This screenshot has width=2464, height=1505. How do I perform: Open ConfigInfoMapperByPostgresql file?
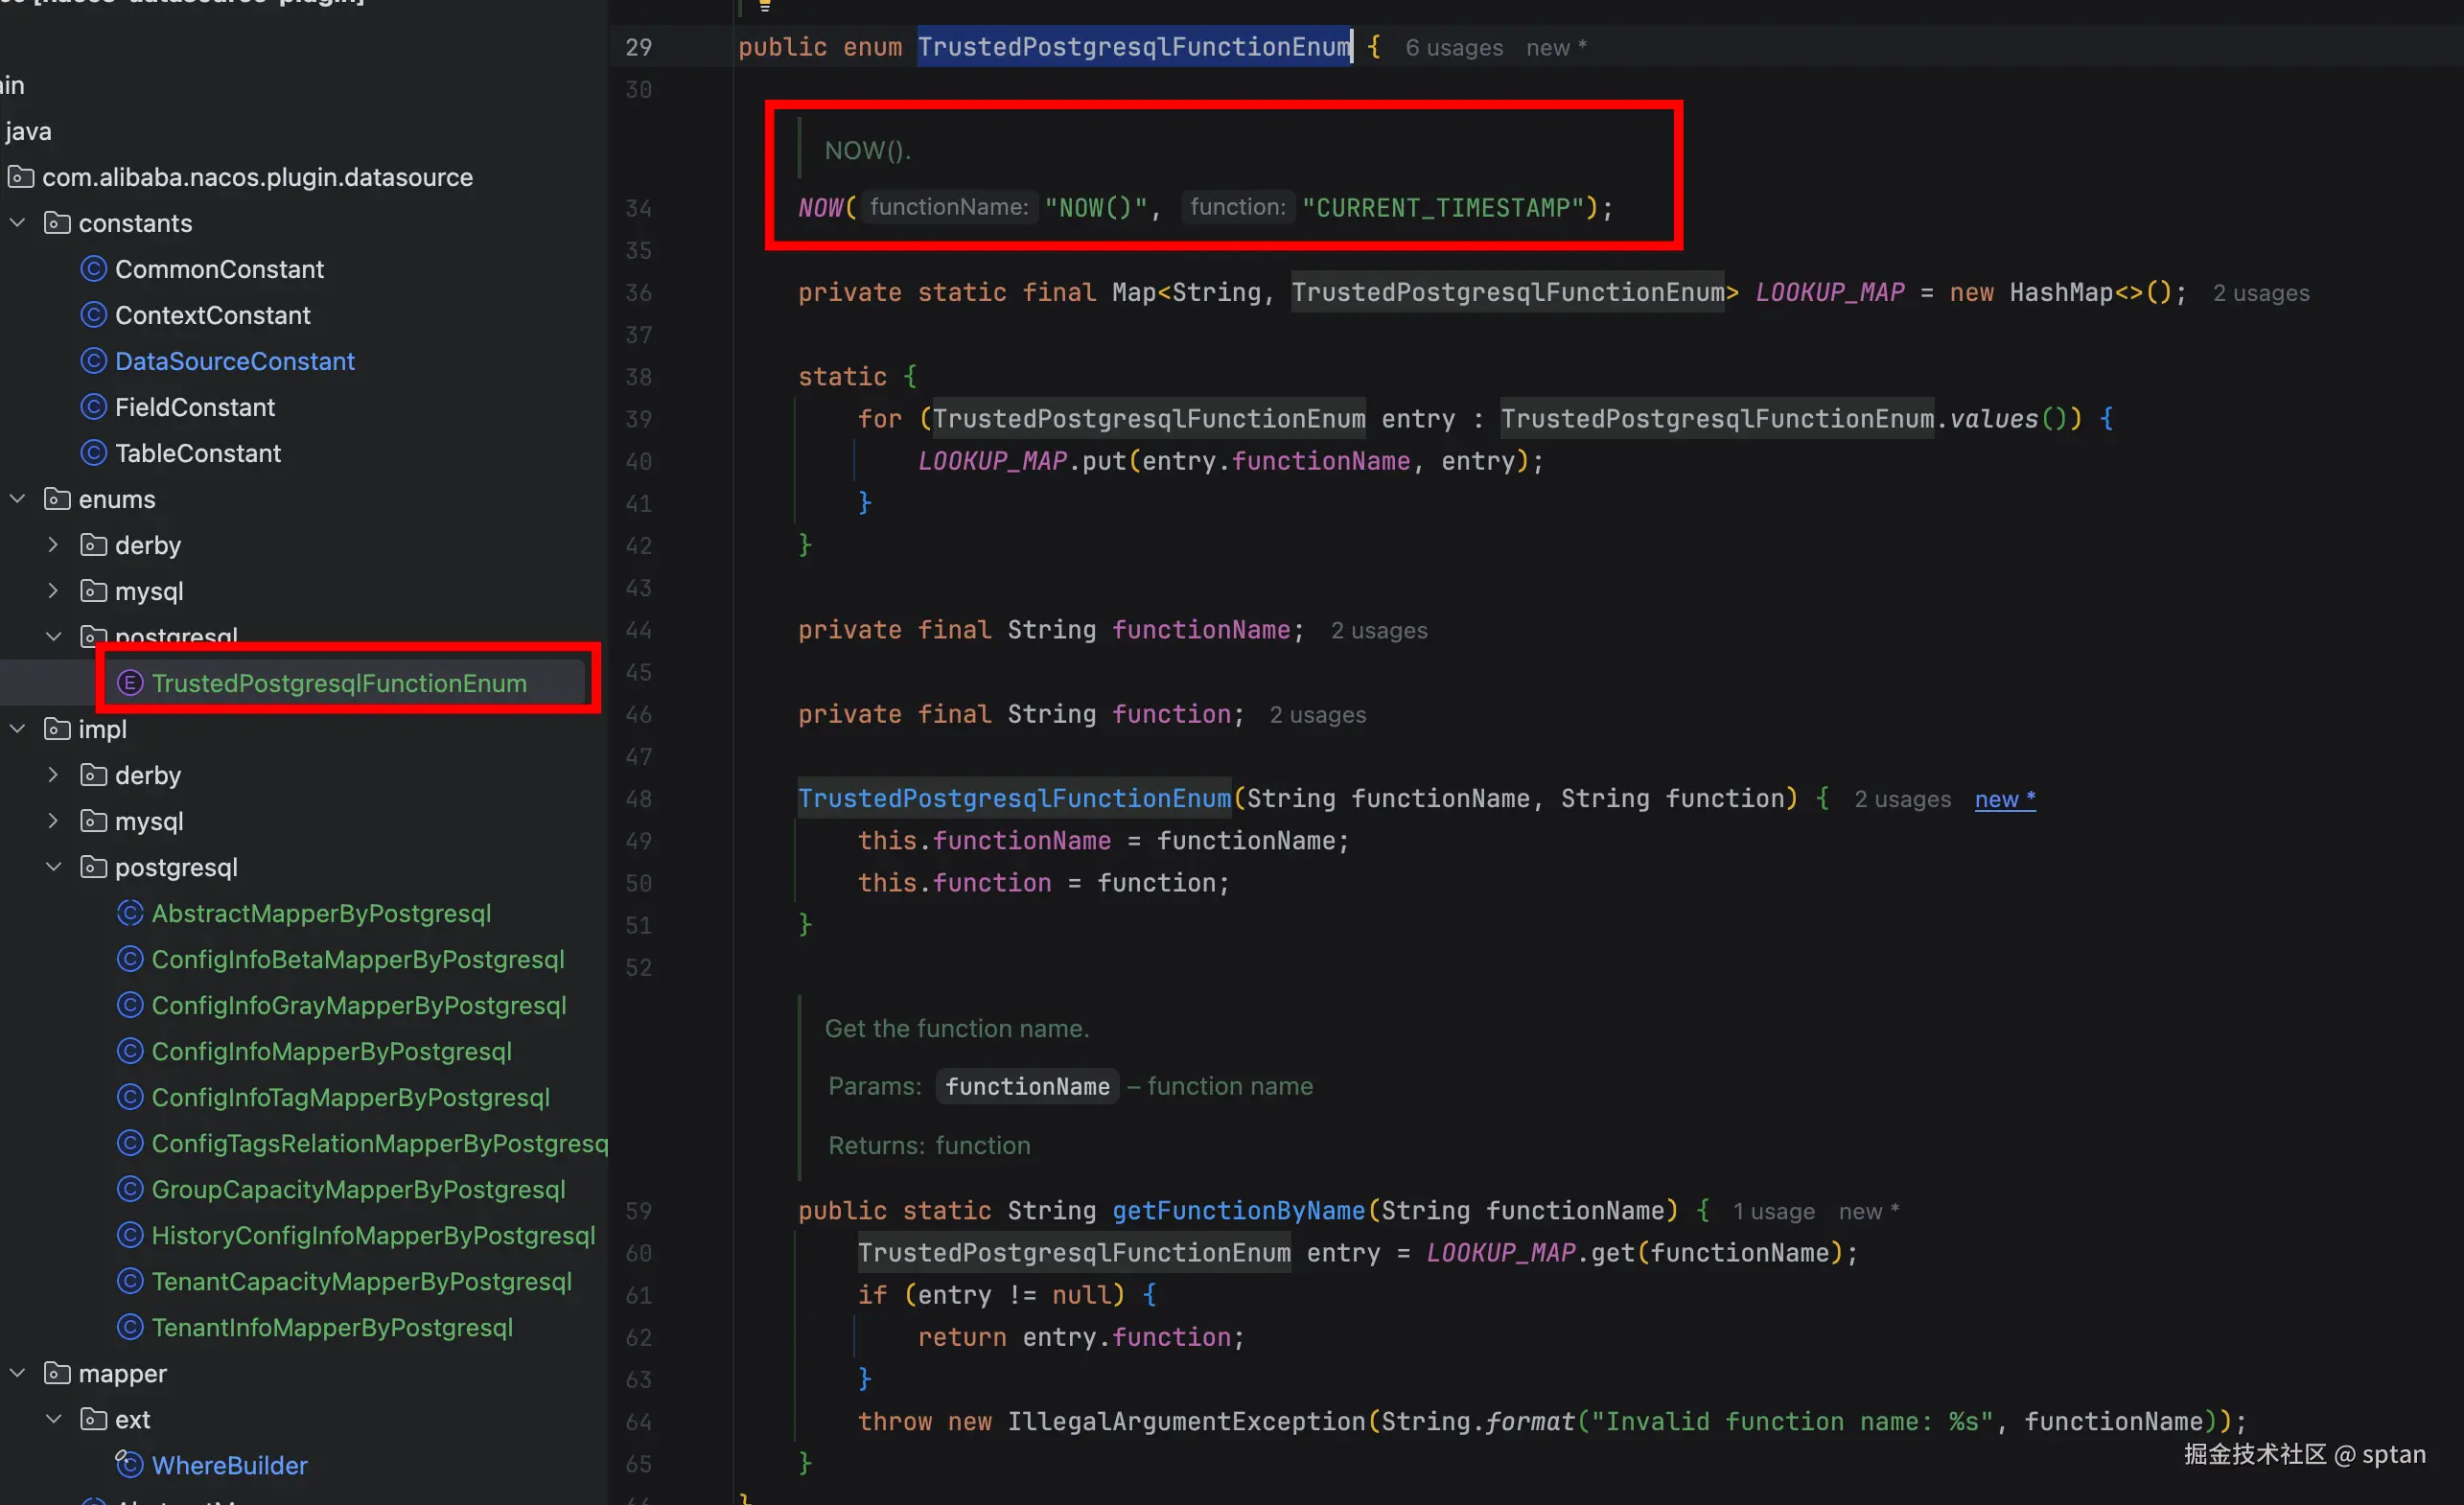click(331, 1051)
